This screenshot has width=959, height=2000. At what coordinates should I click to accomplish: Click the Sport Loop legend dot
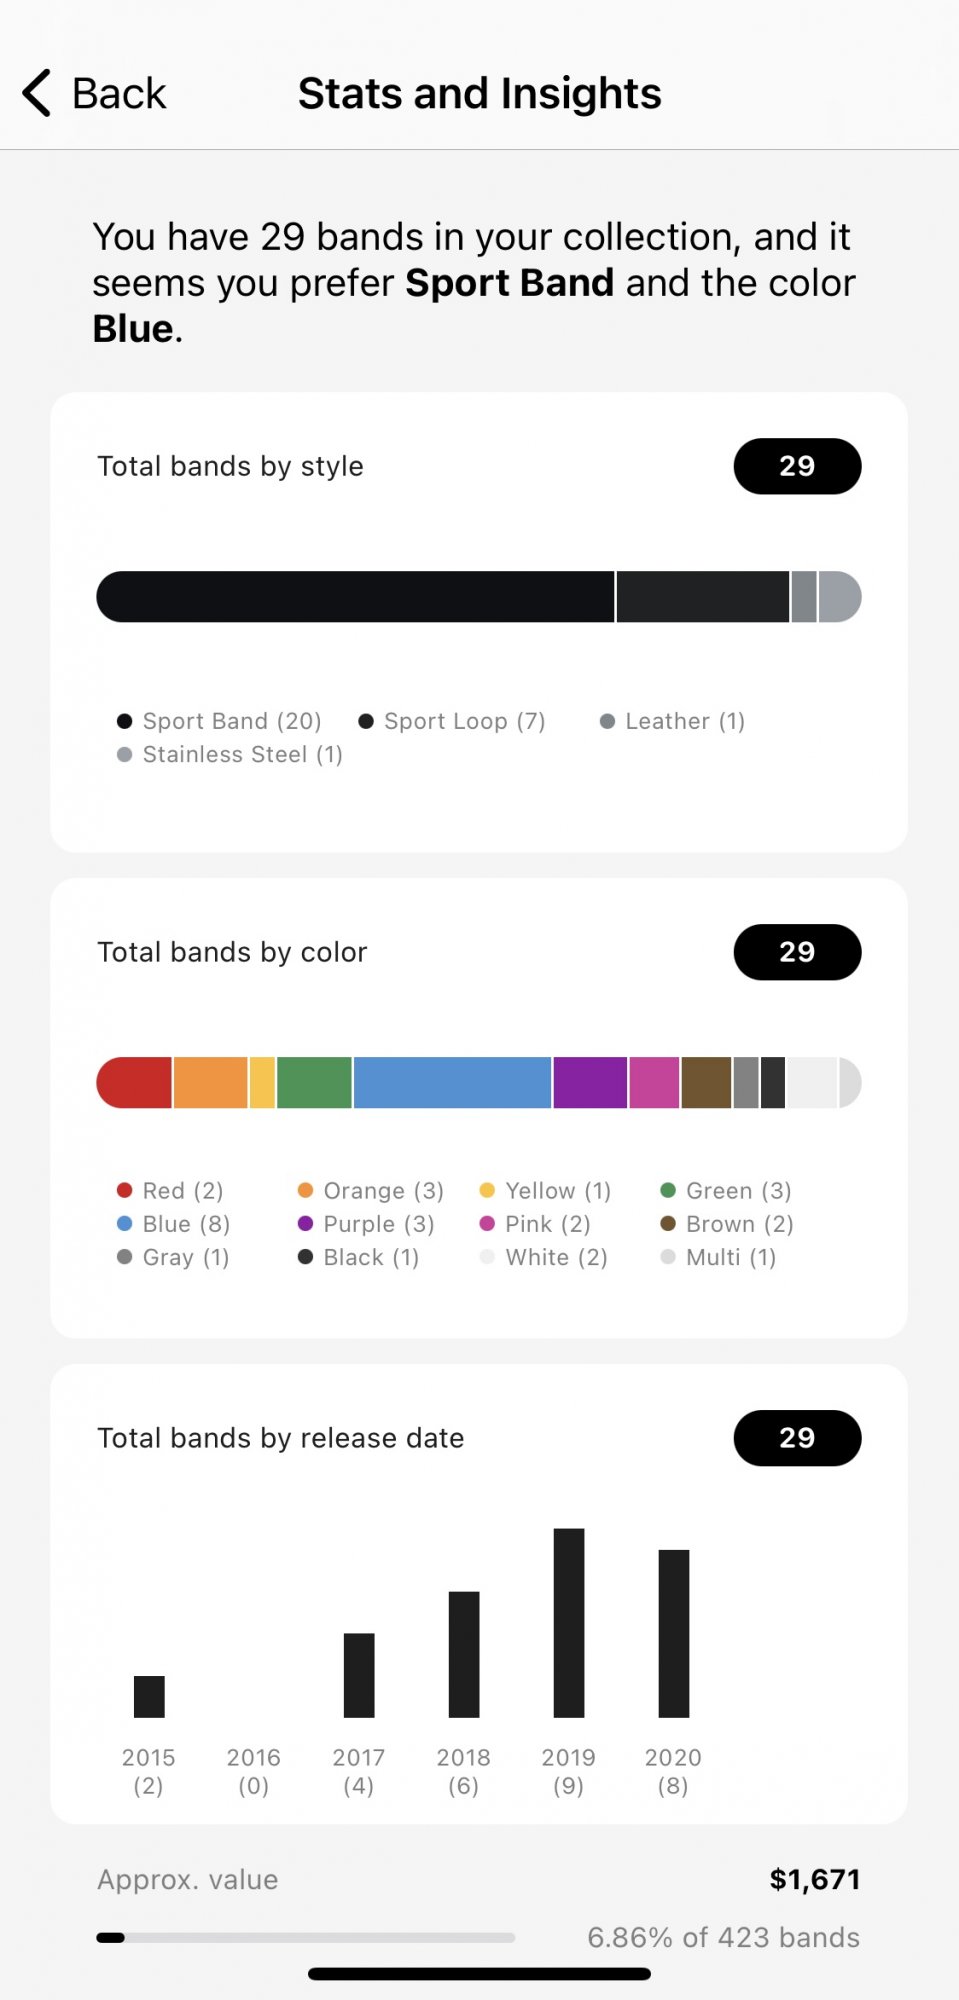(x=366, y=721)
